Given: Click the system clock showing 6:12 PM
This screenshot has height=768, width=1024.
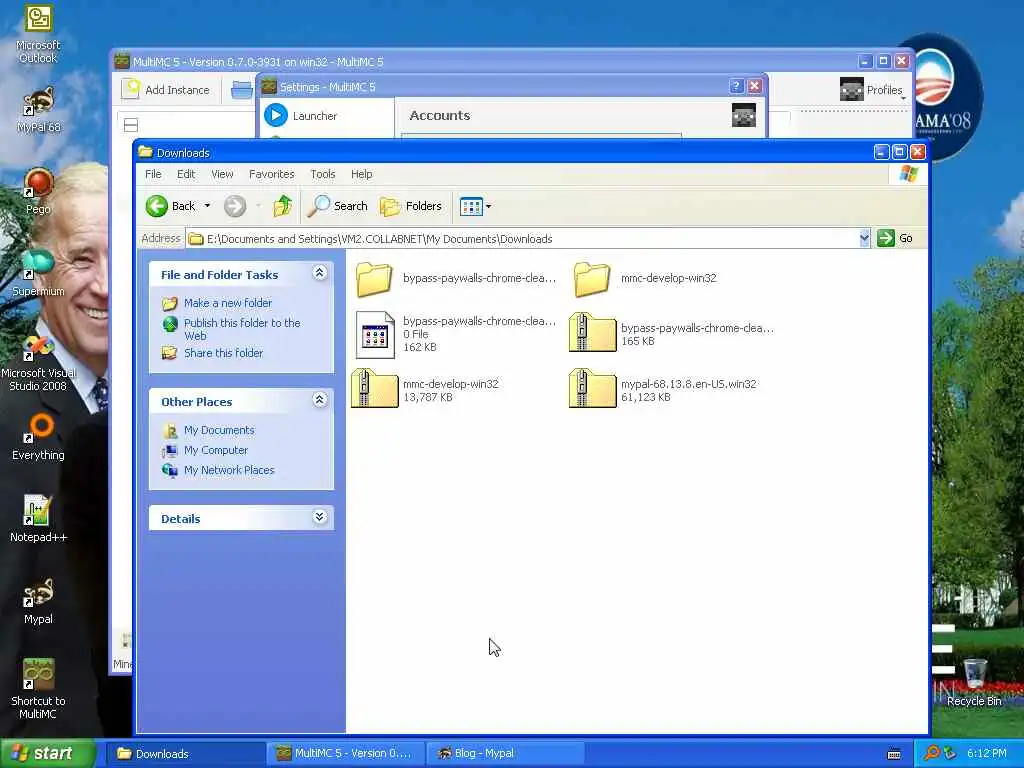Looking at the screenshot, I should [x=987, y=753].
